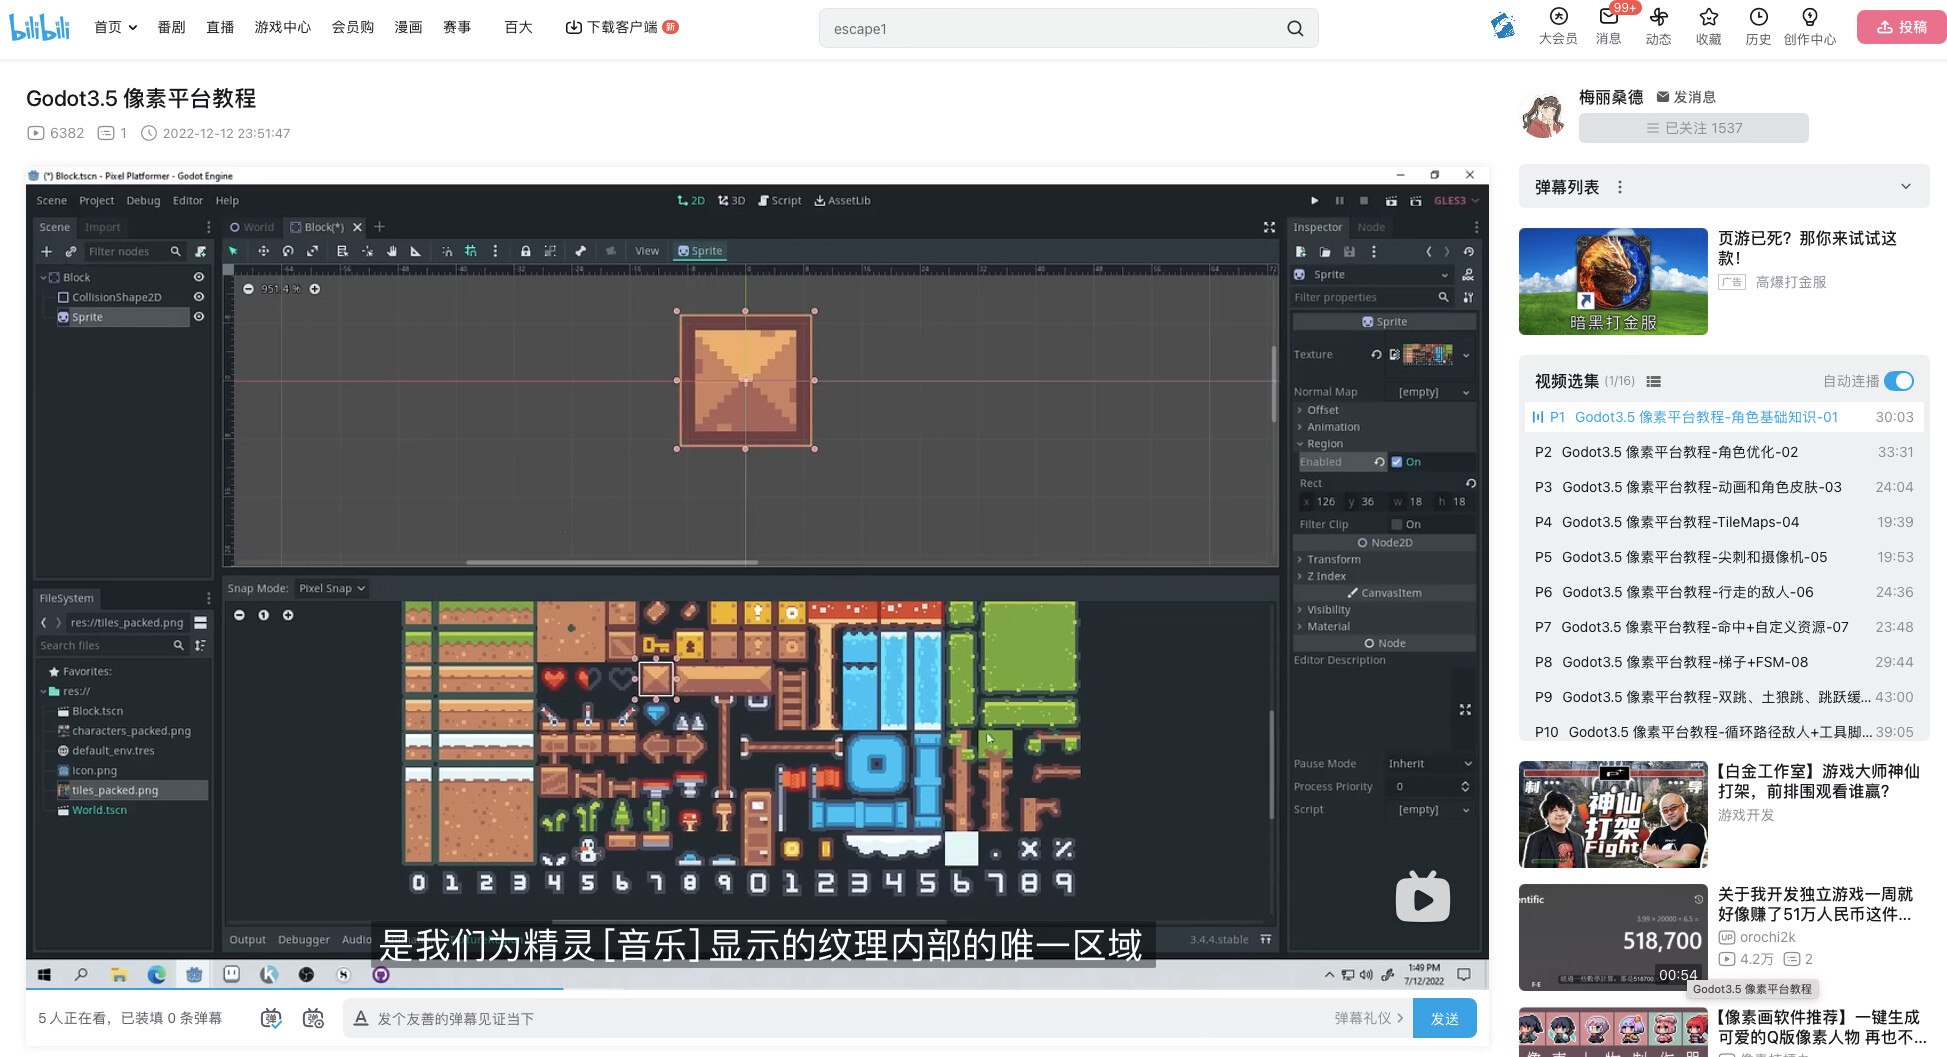The width and height of the screenshot is (1947, 1057).
Task: Click the 发送 send danmaku button
Action: (1444, 1018)
